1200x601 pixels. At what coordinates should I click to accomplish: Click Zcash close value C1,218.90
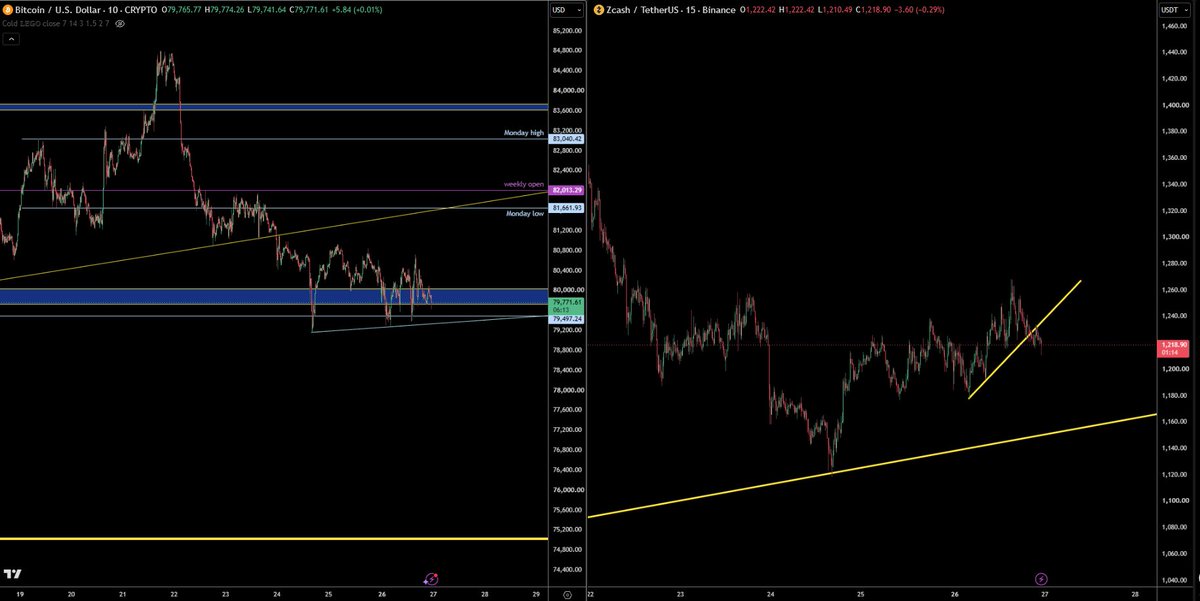click(871, 9)
